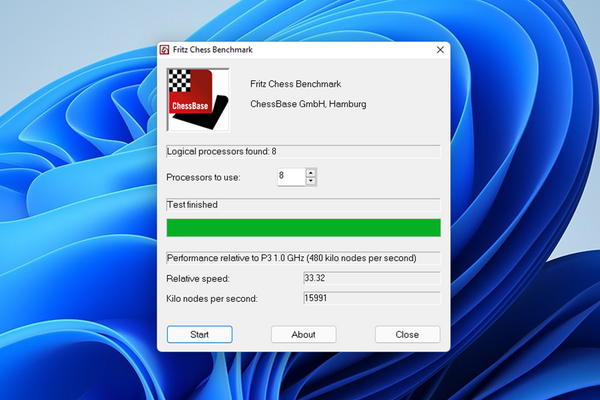Click the ChessBase logo image

(197, 99)
